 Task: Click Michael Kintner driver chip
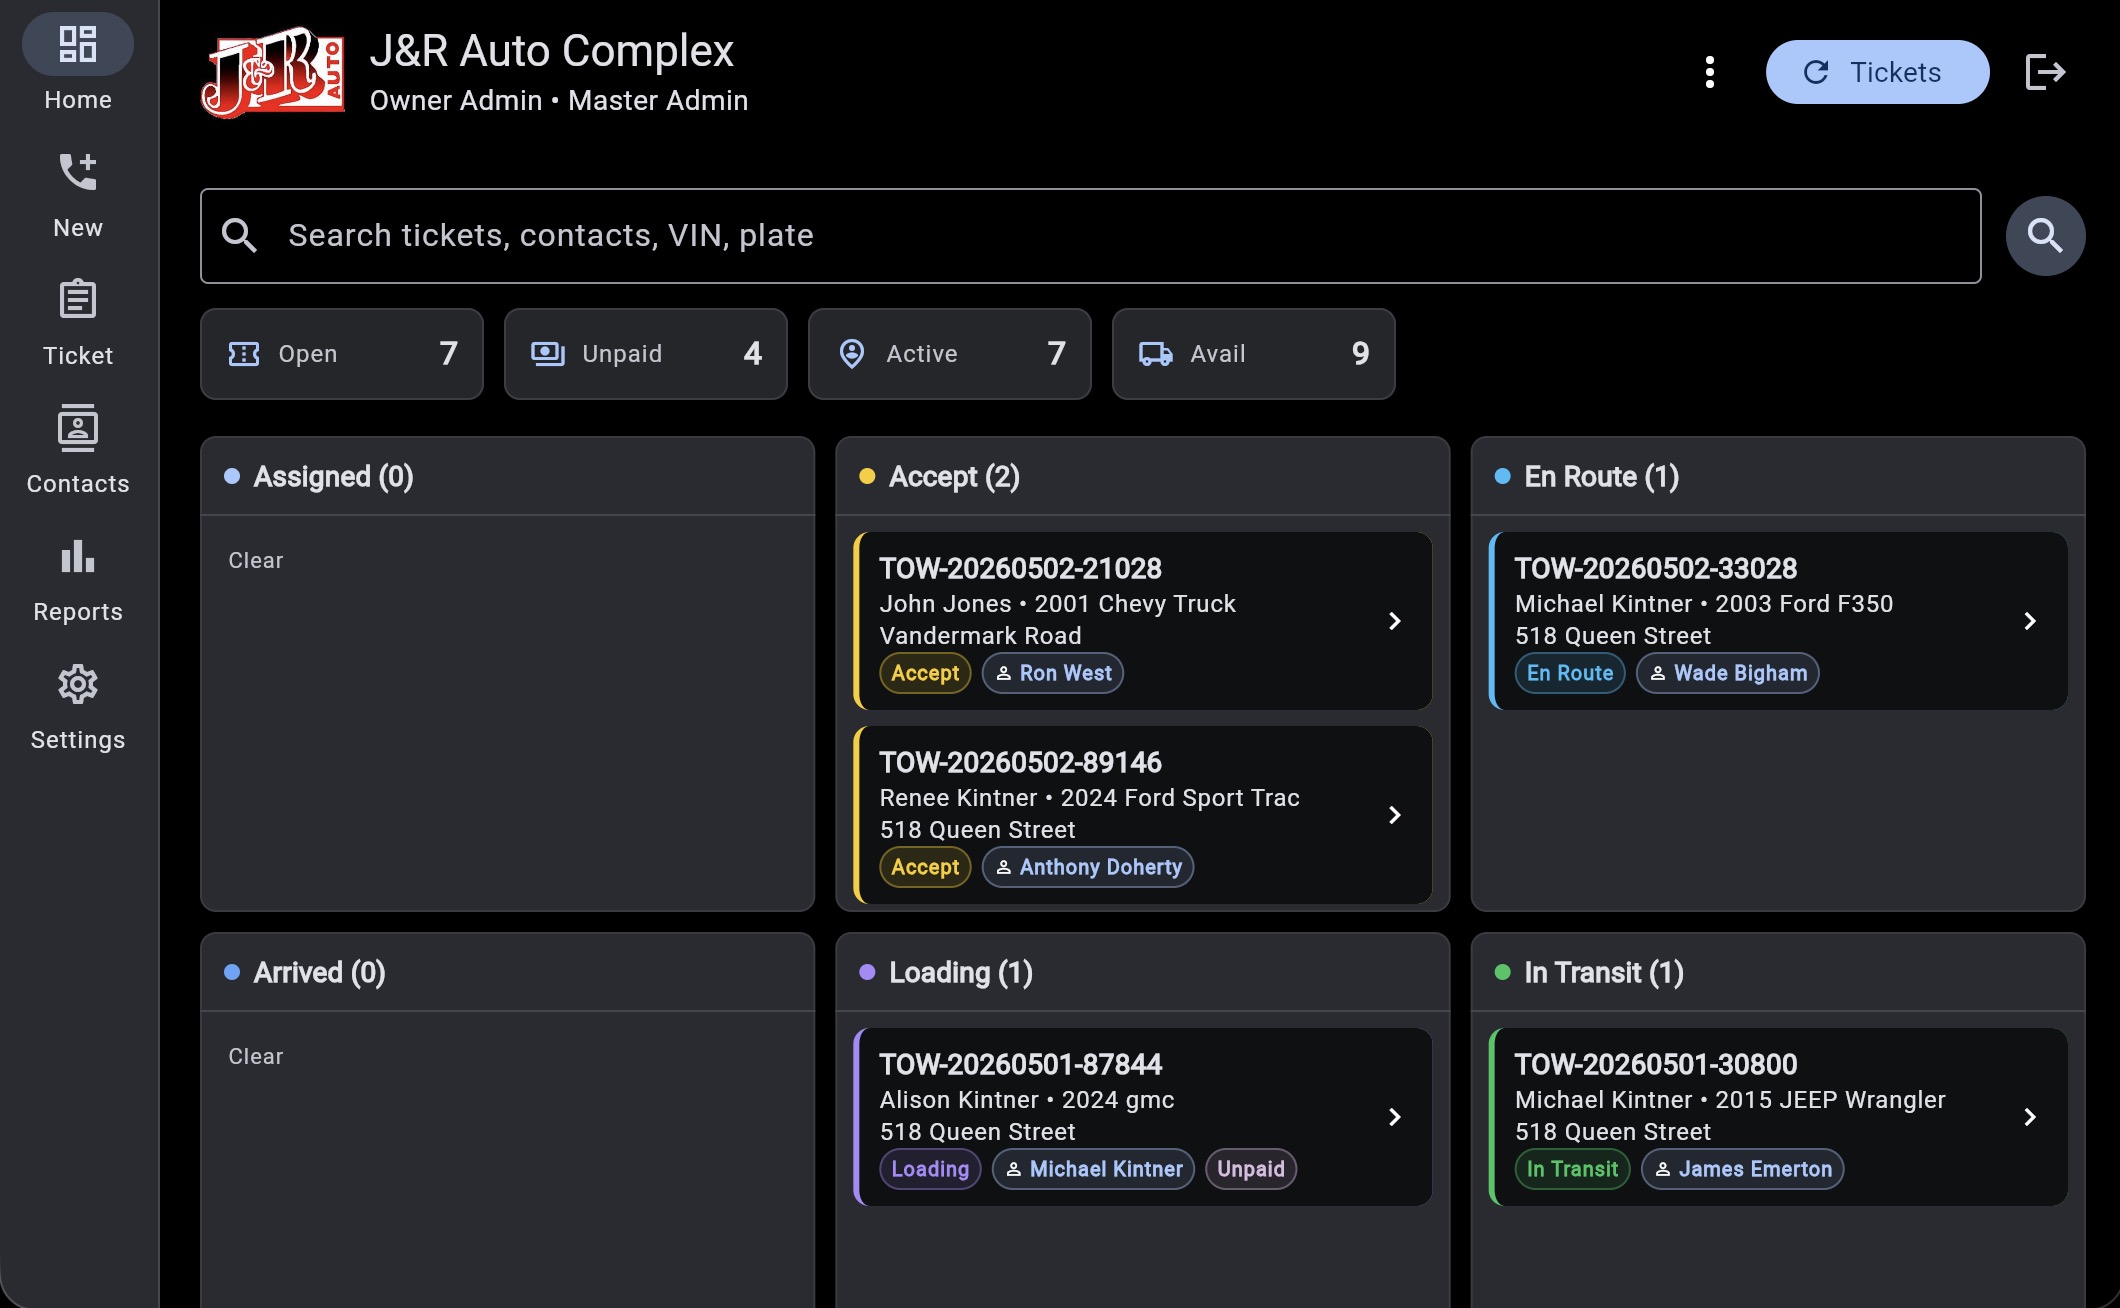pos(1093,1169)
